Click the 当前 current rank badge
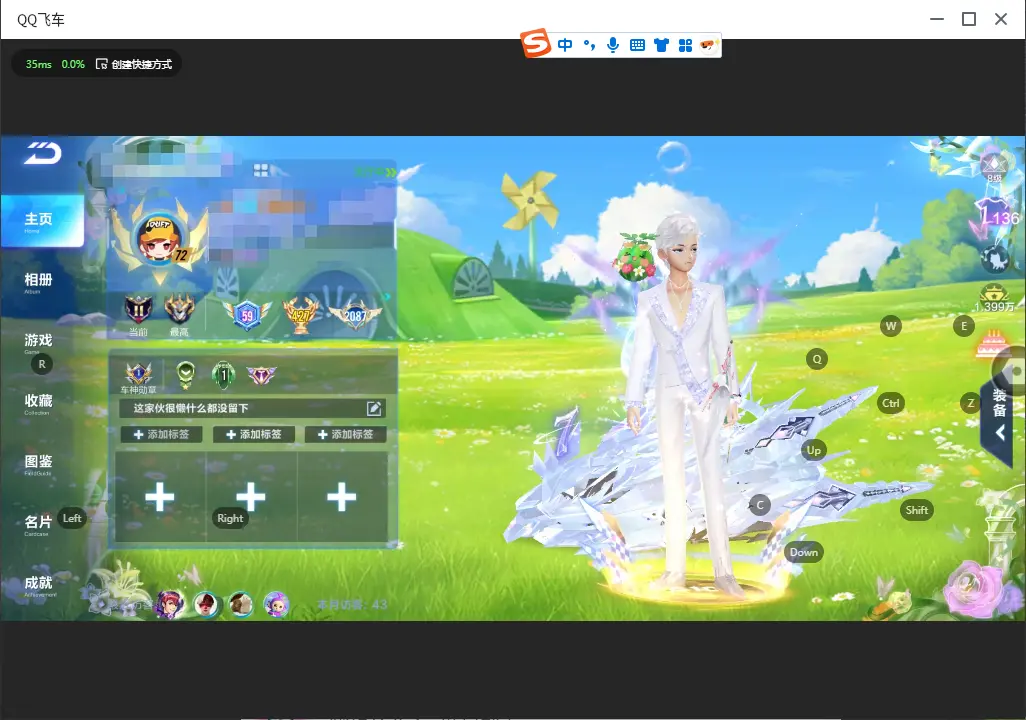Image resolution: width=1026 pixels, height=720 pixels. [x=138, y=311]
